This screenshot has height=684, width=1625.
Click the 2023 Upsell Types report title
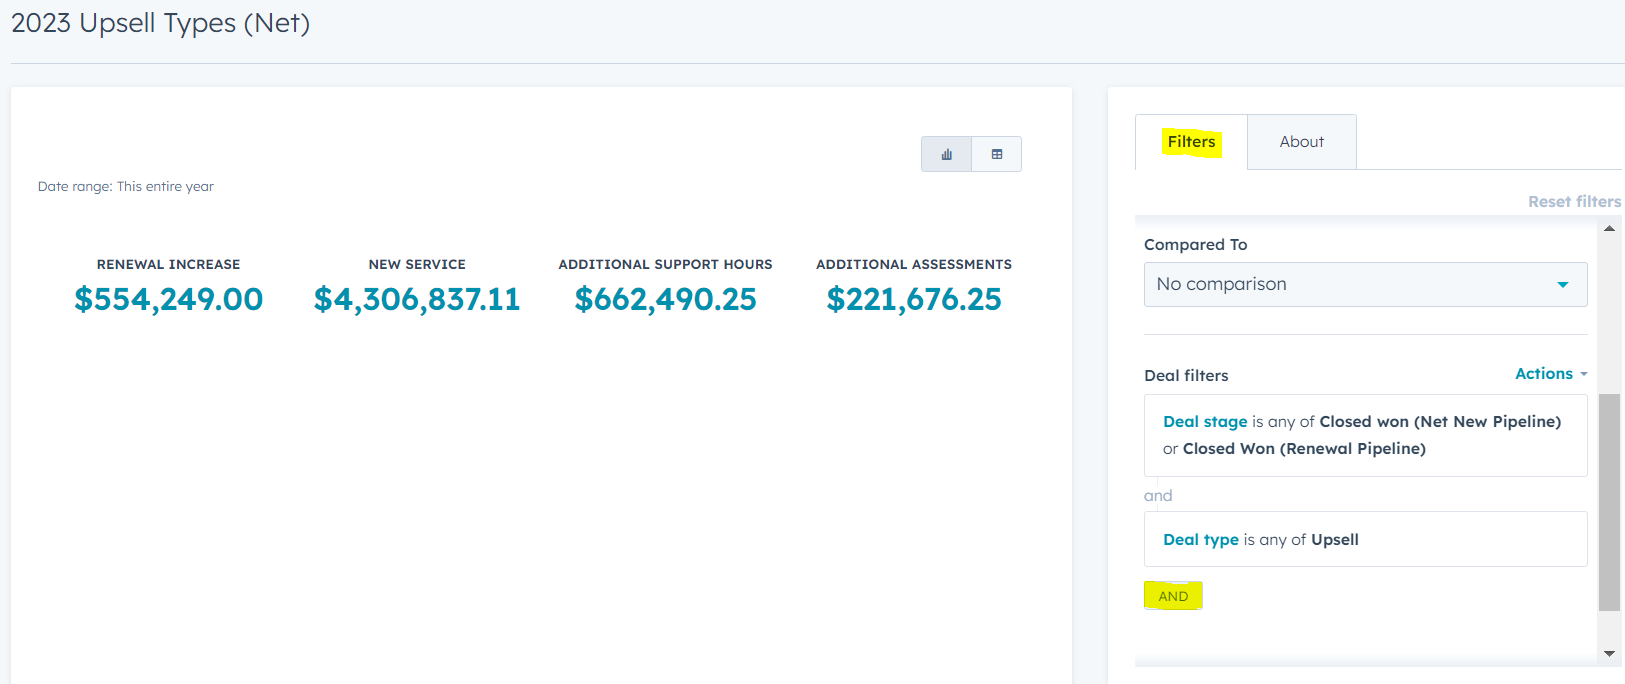161,23
